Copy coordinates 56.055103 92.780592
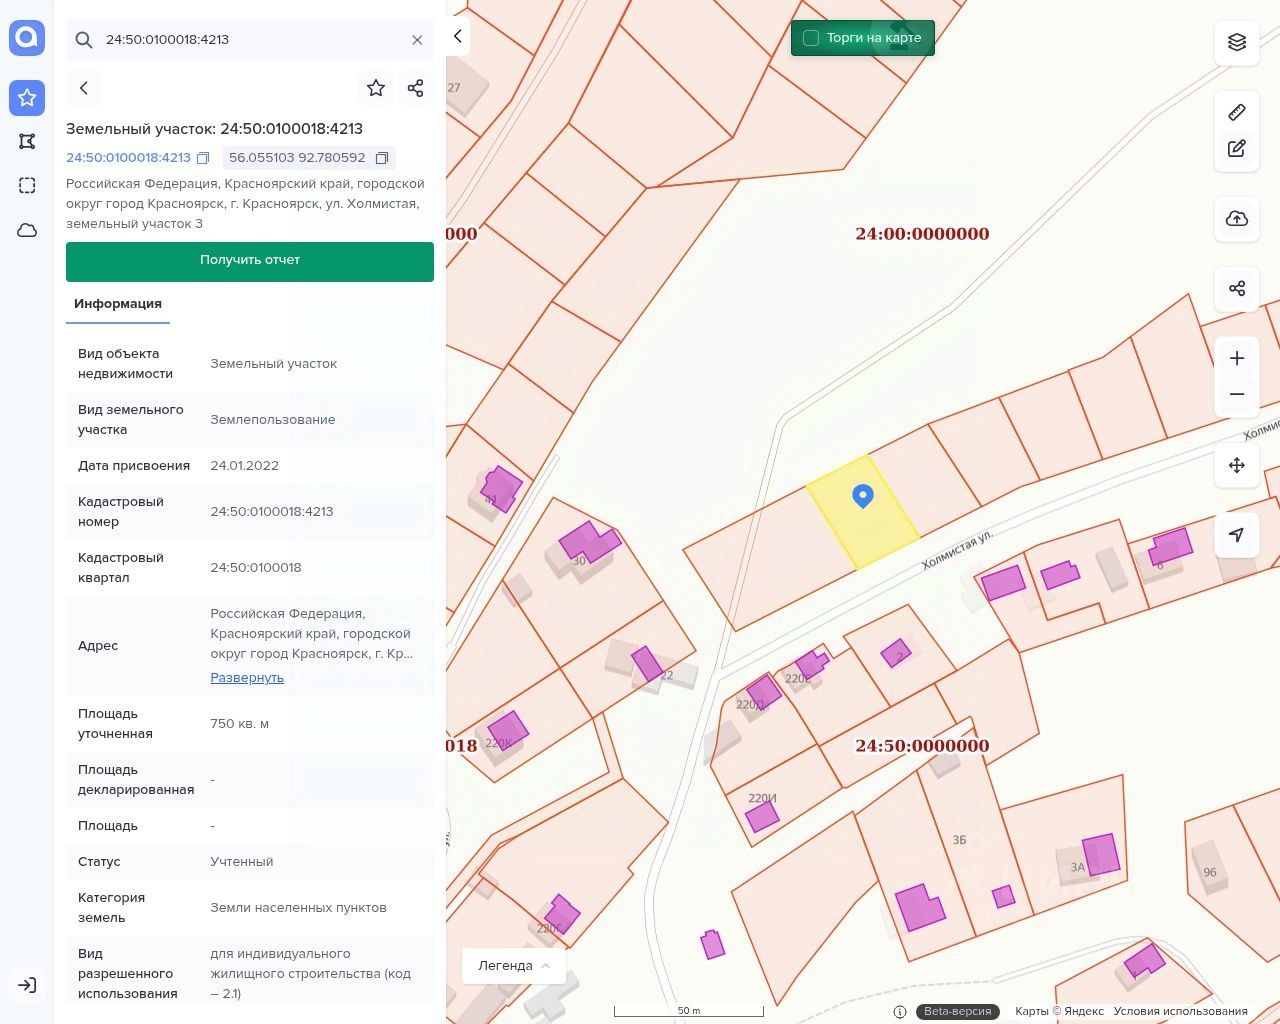 coord(382,158)
